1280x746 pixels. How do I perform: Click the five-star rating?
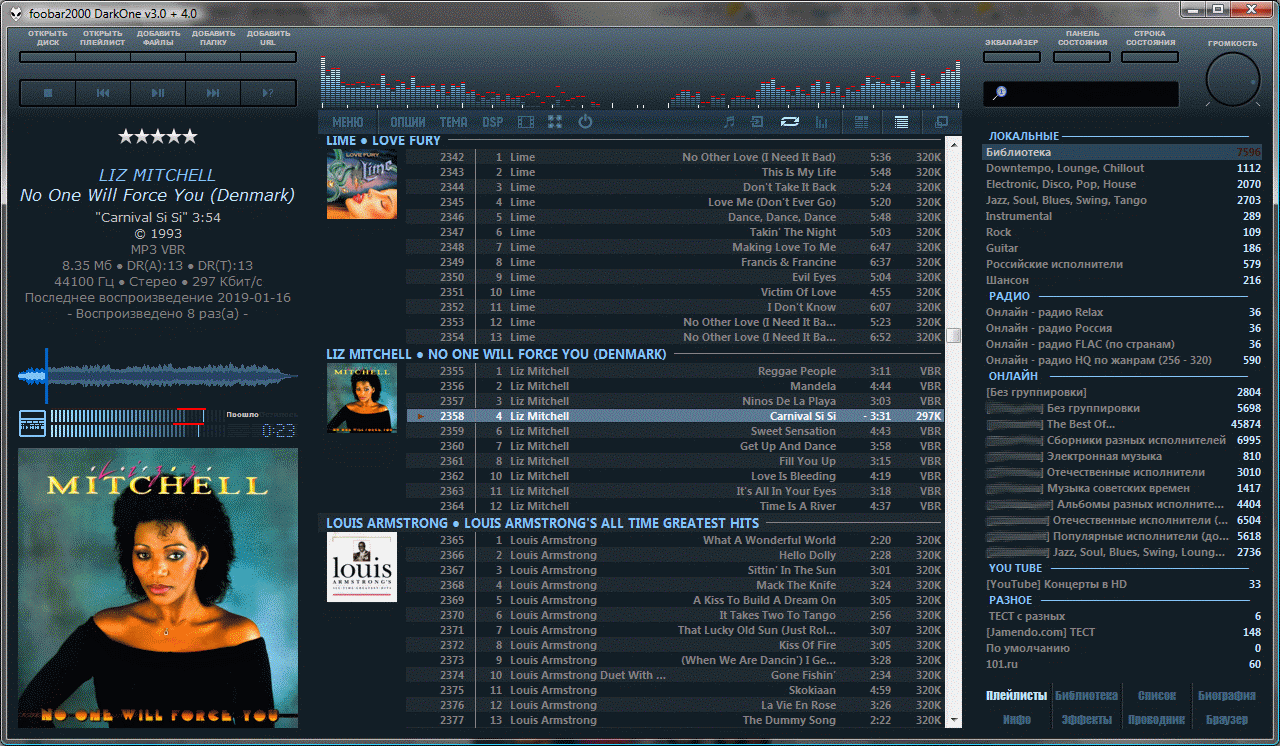pyautogui.click(x=158, y=136)
